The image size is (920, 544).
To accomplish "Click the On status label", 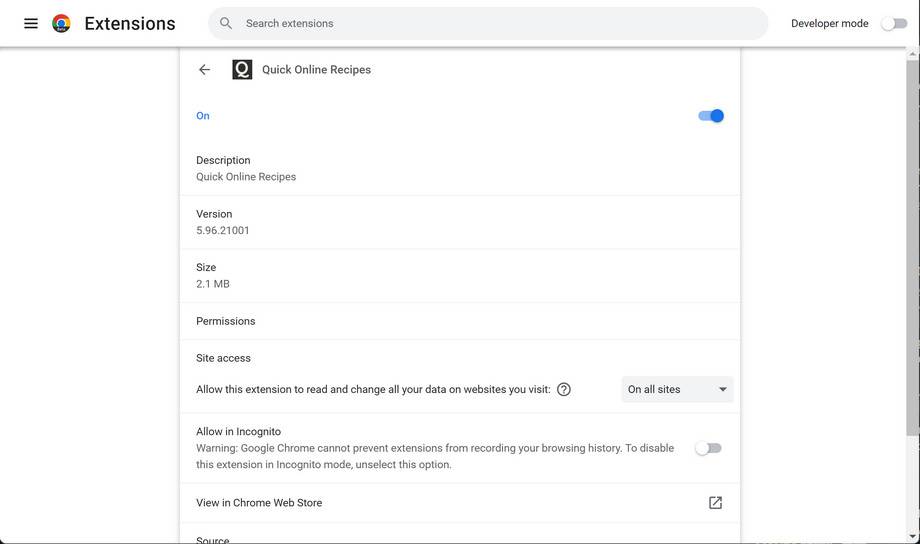I will click(x=203, y=116).
